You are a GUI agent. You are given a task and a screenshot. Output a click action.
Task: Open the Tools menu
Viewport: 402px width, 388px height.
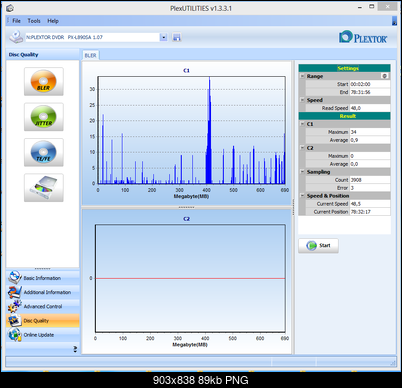pos(34,21)
